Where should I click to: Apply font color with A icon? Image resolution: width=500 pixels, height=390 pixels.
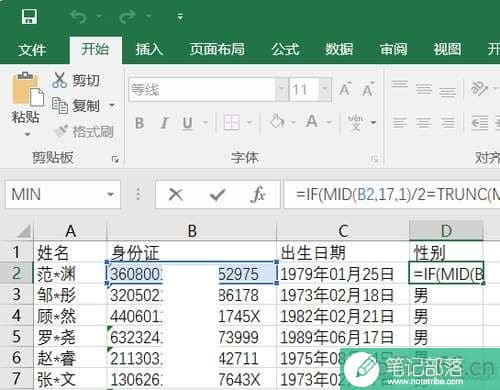click(312, 121)
